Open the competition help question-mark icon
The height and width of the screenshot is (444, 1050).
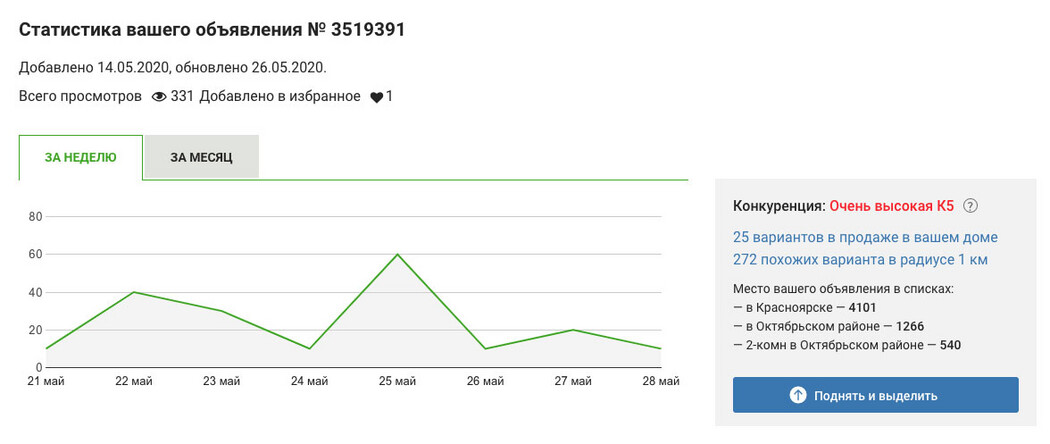click(970, 206)
